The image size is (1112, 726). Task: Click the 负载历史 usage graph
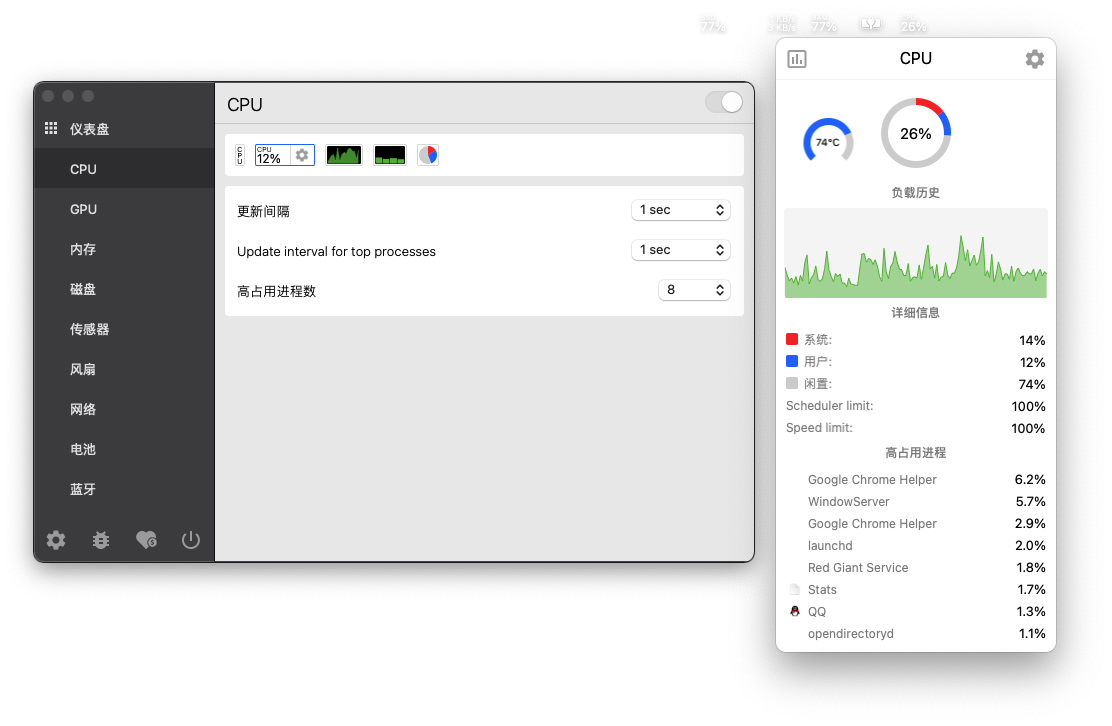click(915, 253)
